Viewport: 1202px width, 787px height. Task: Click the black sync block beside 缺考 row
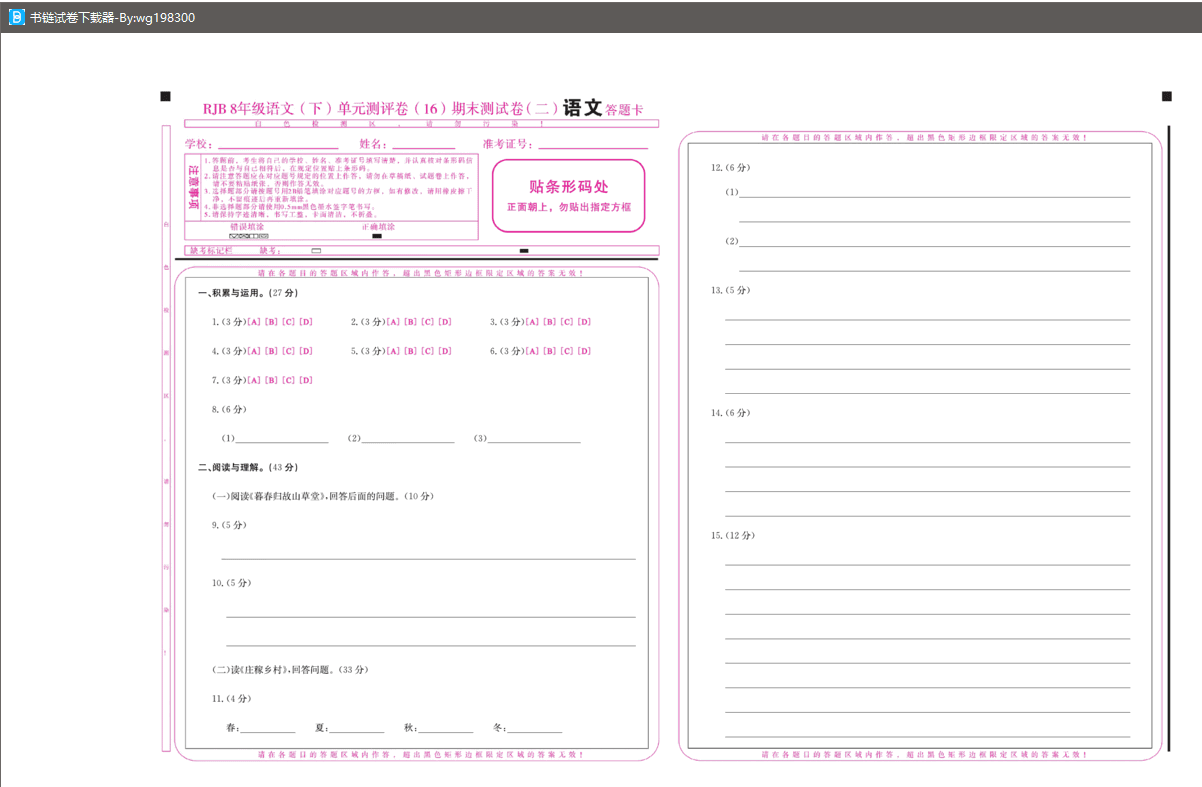pyautogui.click(x=524, y=251)
